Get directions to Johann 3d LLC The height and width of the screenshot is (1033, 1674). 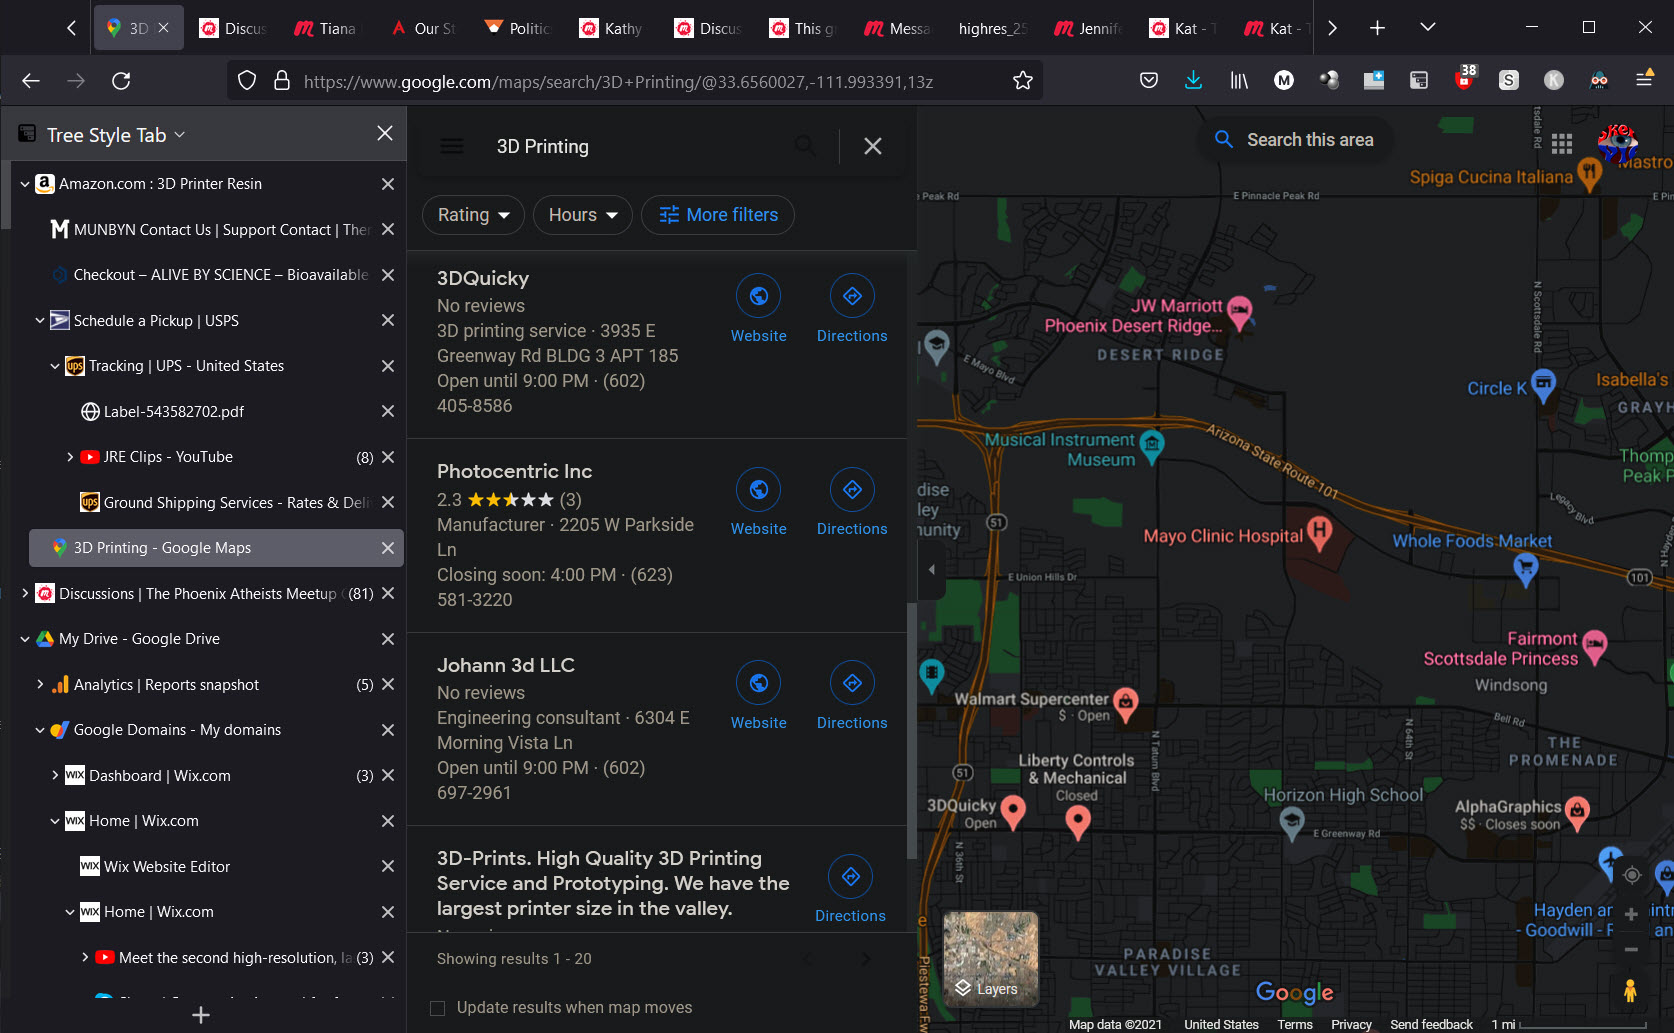[x=852, y=683]
